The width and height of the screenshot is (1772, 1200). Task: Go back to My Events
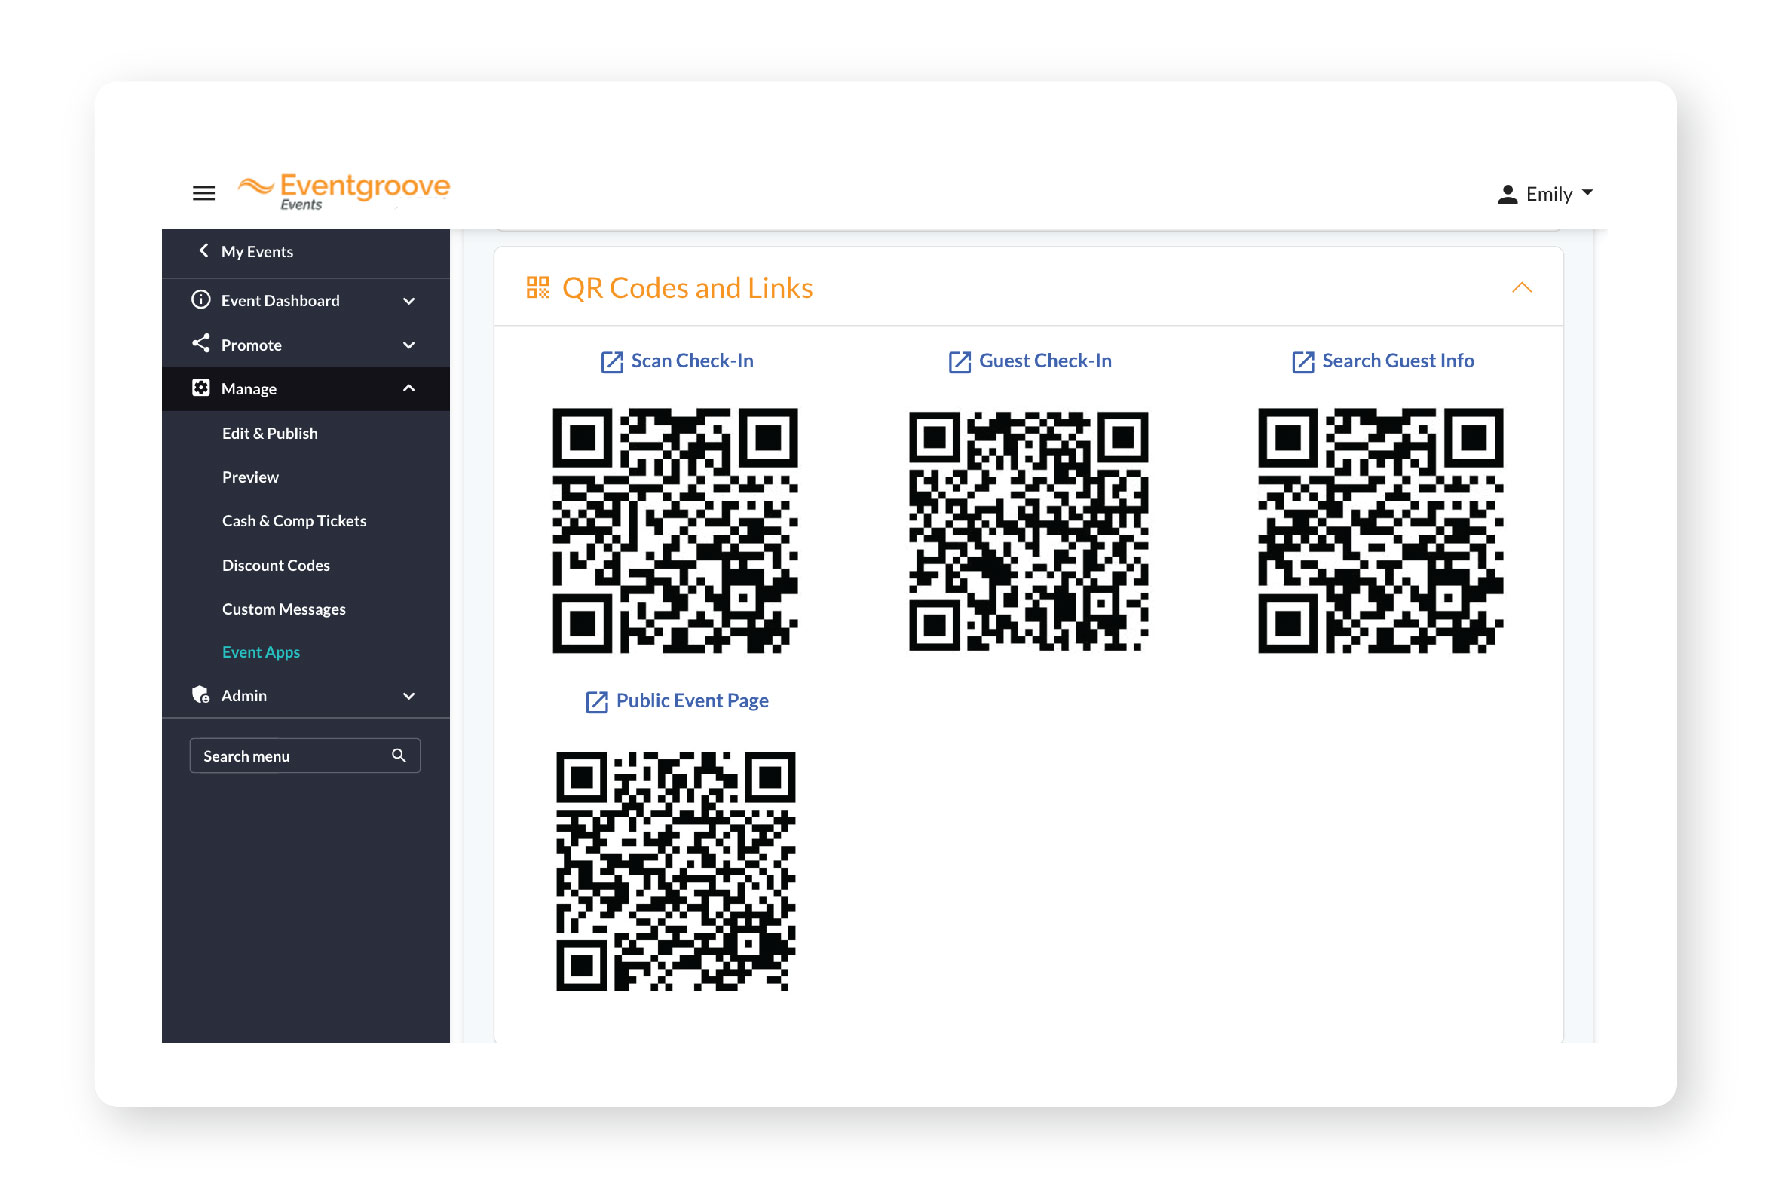click(x=257, y=252)
